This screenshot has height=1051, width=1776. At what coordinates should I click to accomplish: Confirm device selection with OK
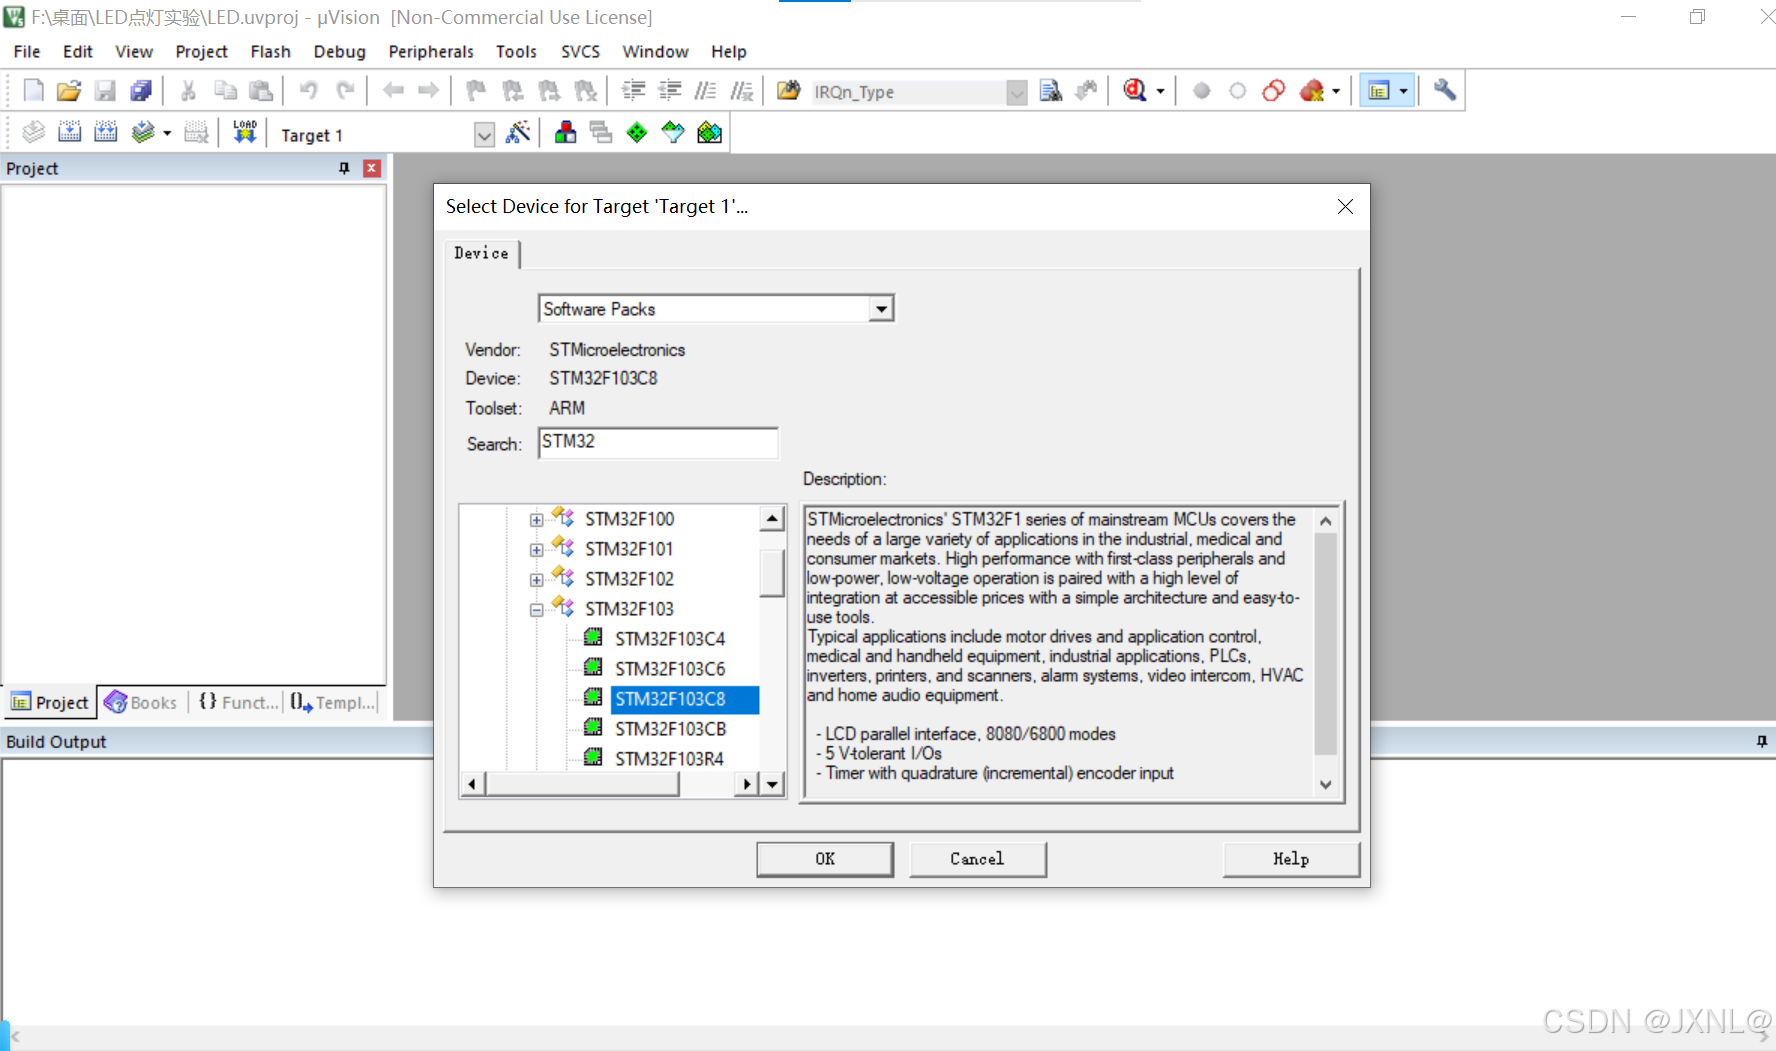coord(825,859)
